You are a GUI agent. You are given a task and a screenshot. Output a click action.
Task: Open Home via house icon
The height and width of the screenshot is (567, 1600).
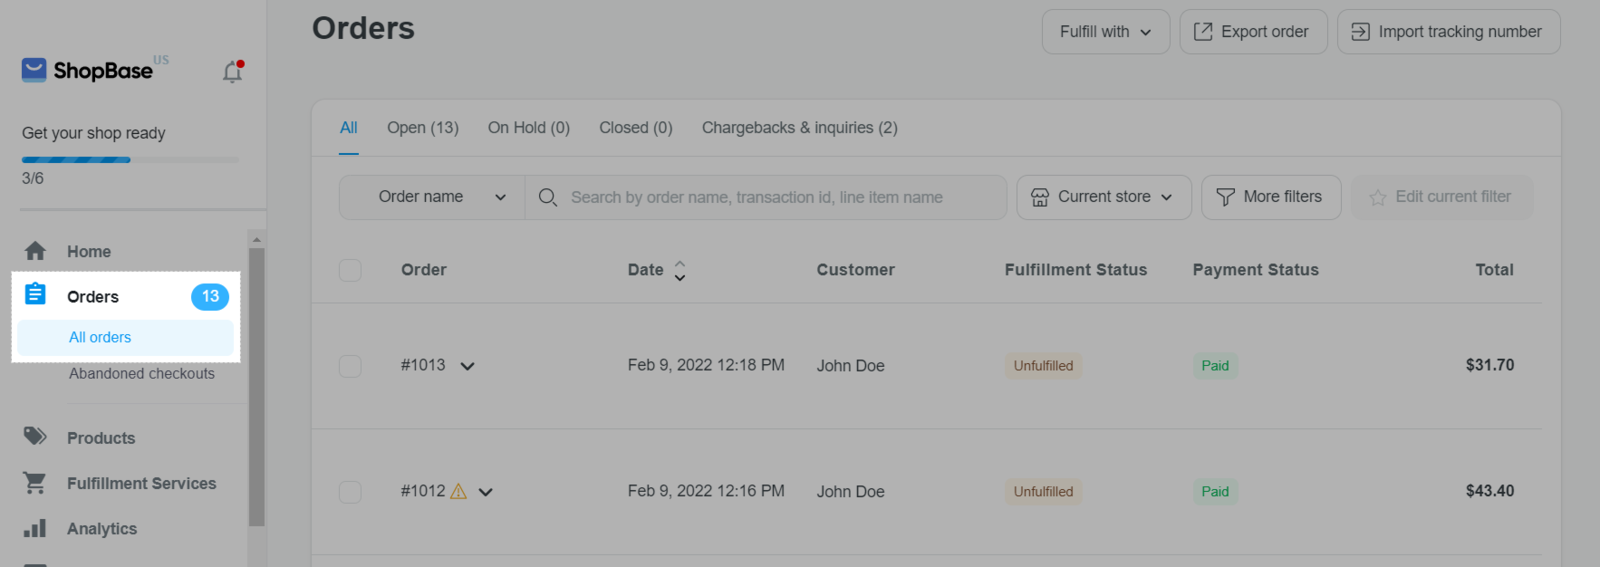[x=35, y=251]
